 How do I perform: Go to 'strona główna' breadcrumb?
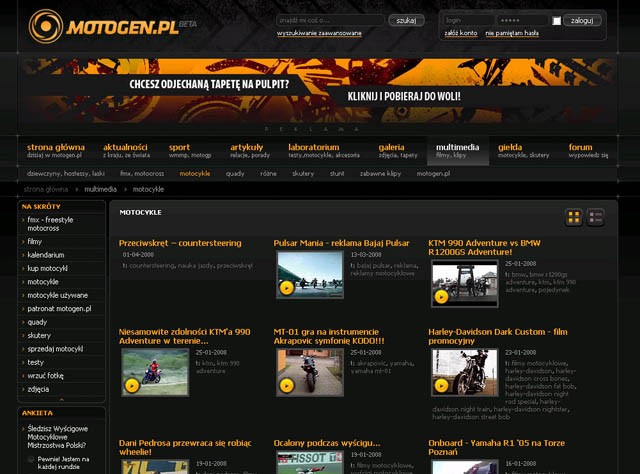click(x=46, y=189)
